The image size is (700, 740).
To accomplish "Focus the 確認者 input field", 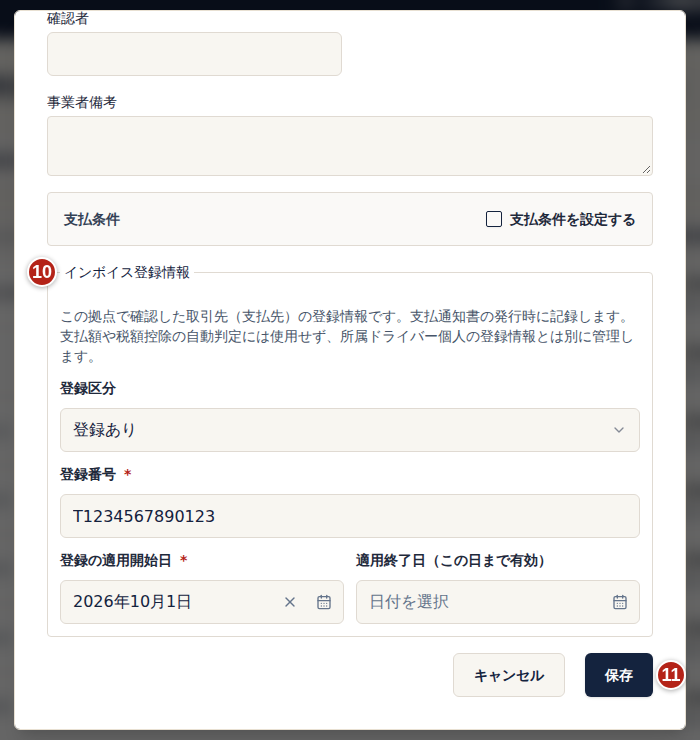I will coord(194,54).
